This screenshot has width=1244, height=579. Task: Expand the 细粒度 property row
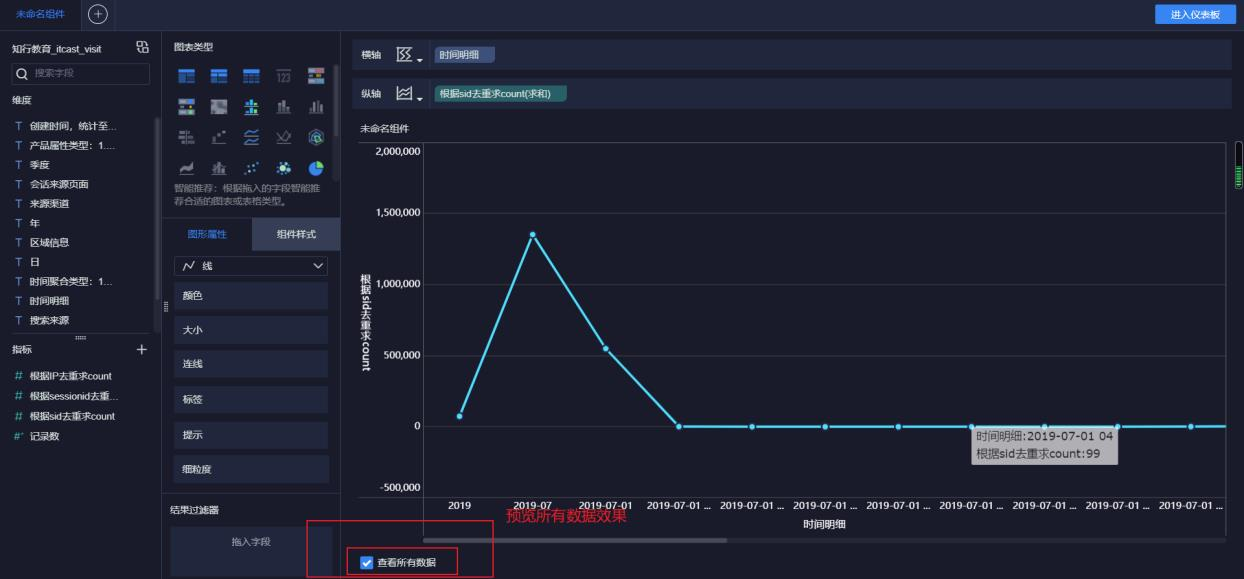[x=251, y=469]
